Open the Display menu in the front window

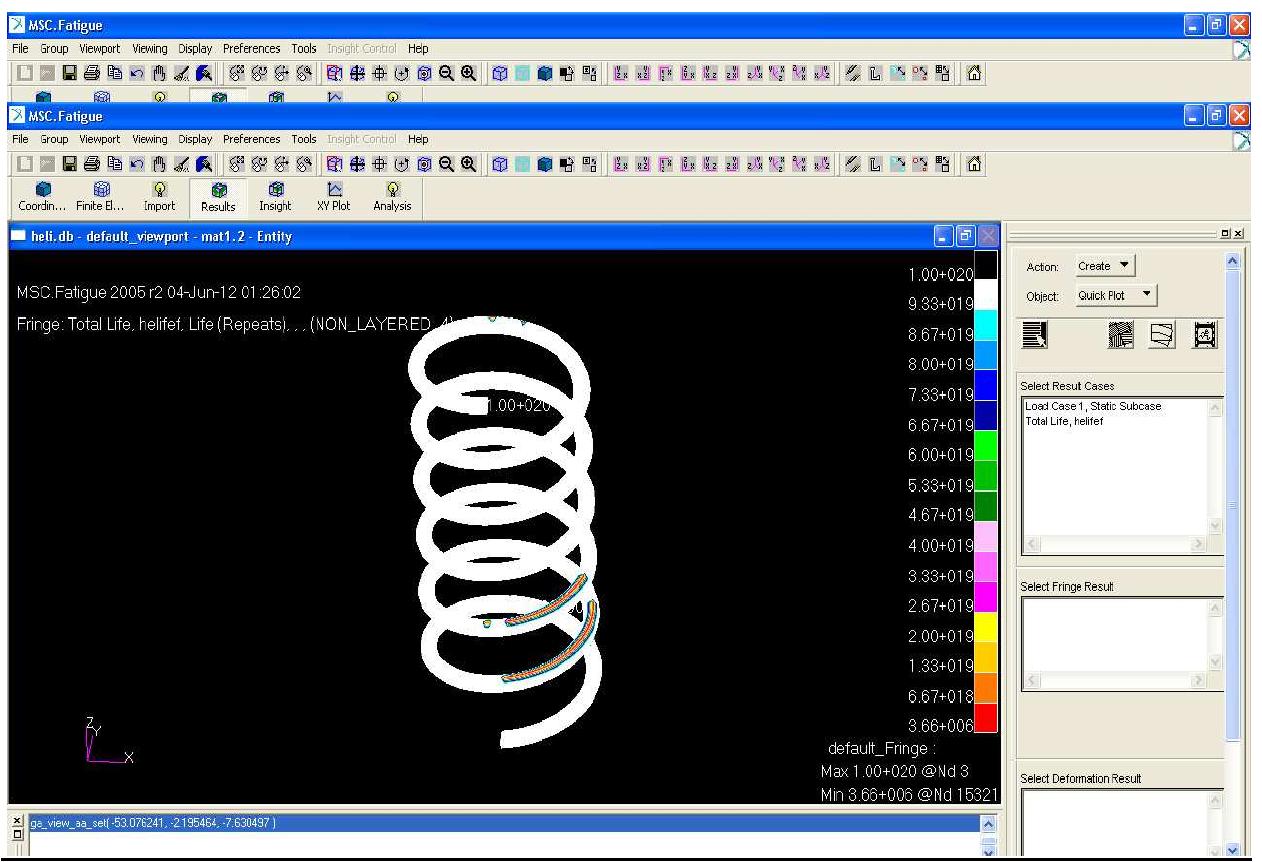tap(195, 139)
